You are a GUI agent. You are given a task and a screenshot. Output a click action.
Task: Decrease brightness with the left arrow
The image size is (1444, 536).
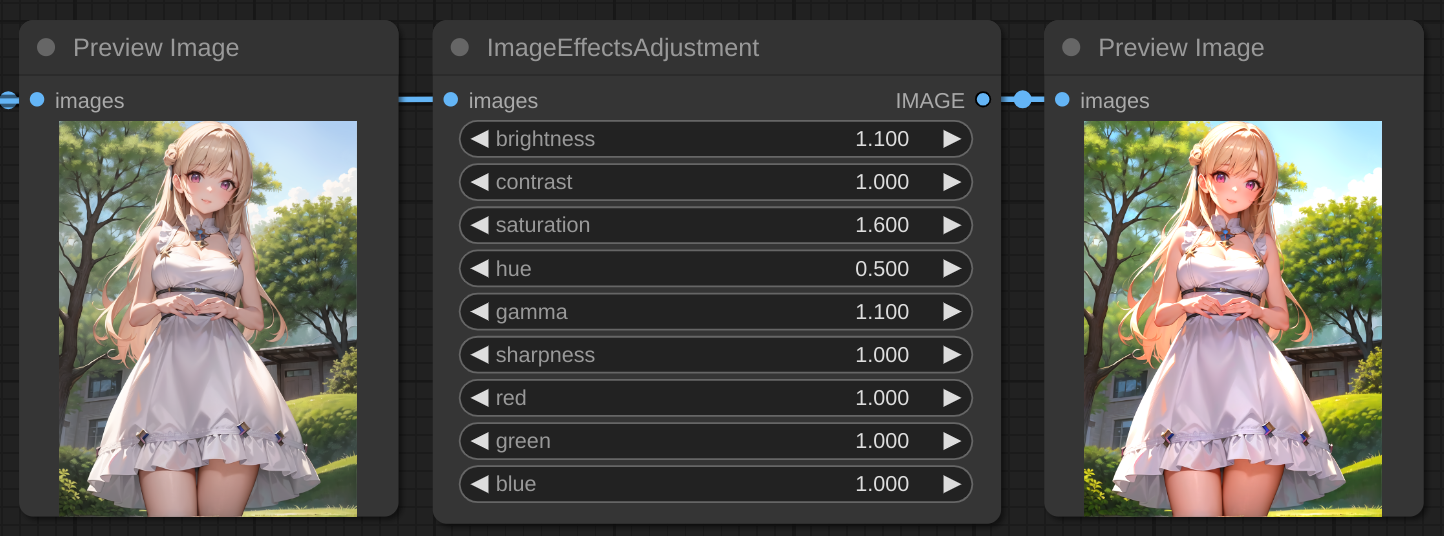point(479,139)
